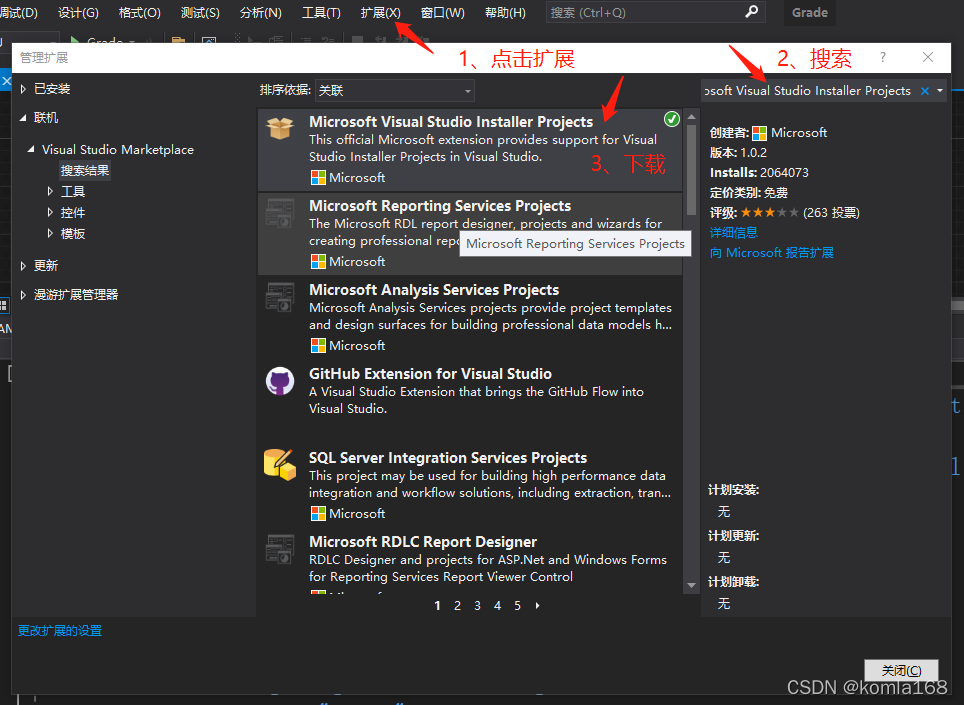Click the GitHub Octocat extension icon

tap(280, 381)
